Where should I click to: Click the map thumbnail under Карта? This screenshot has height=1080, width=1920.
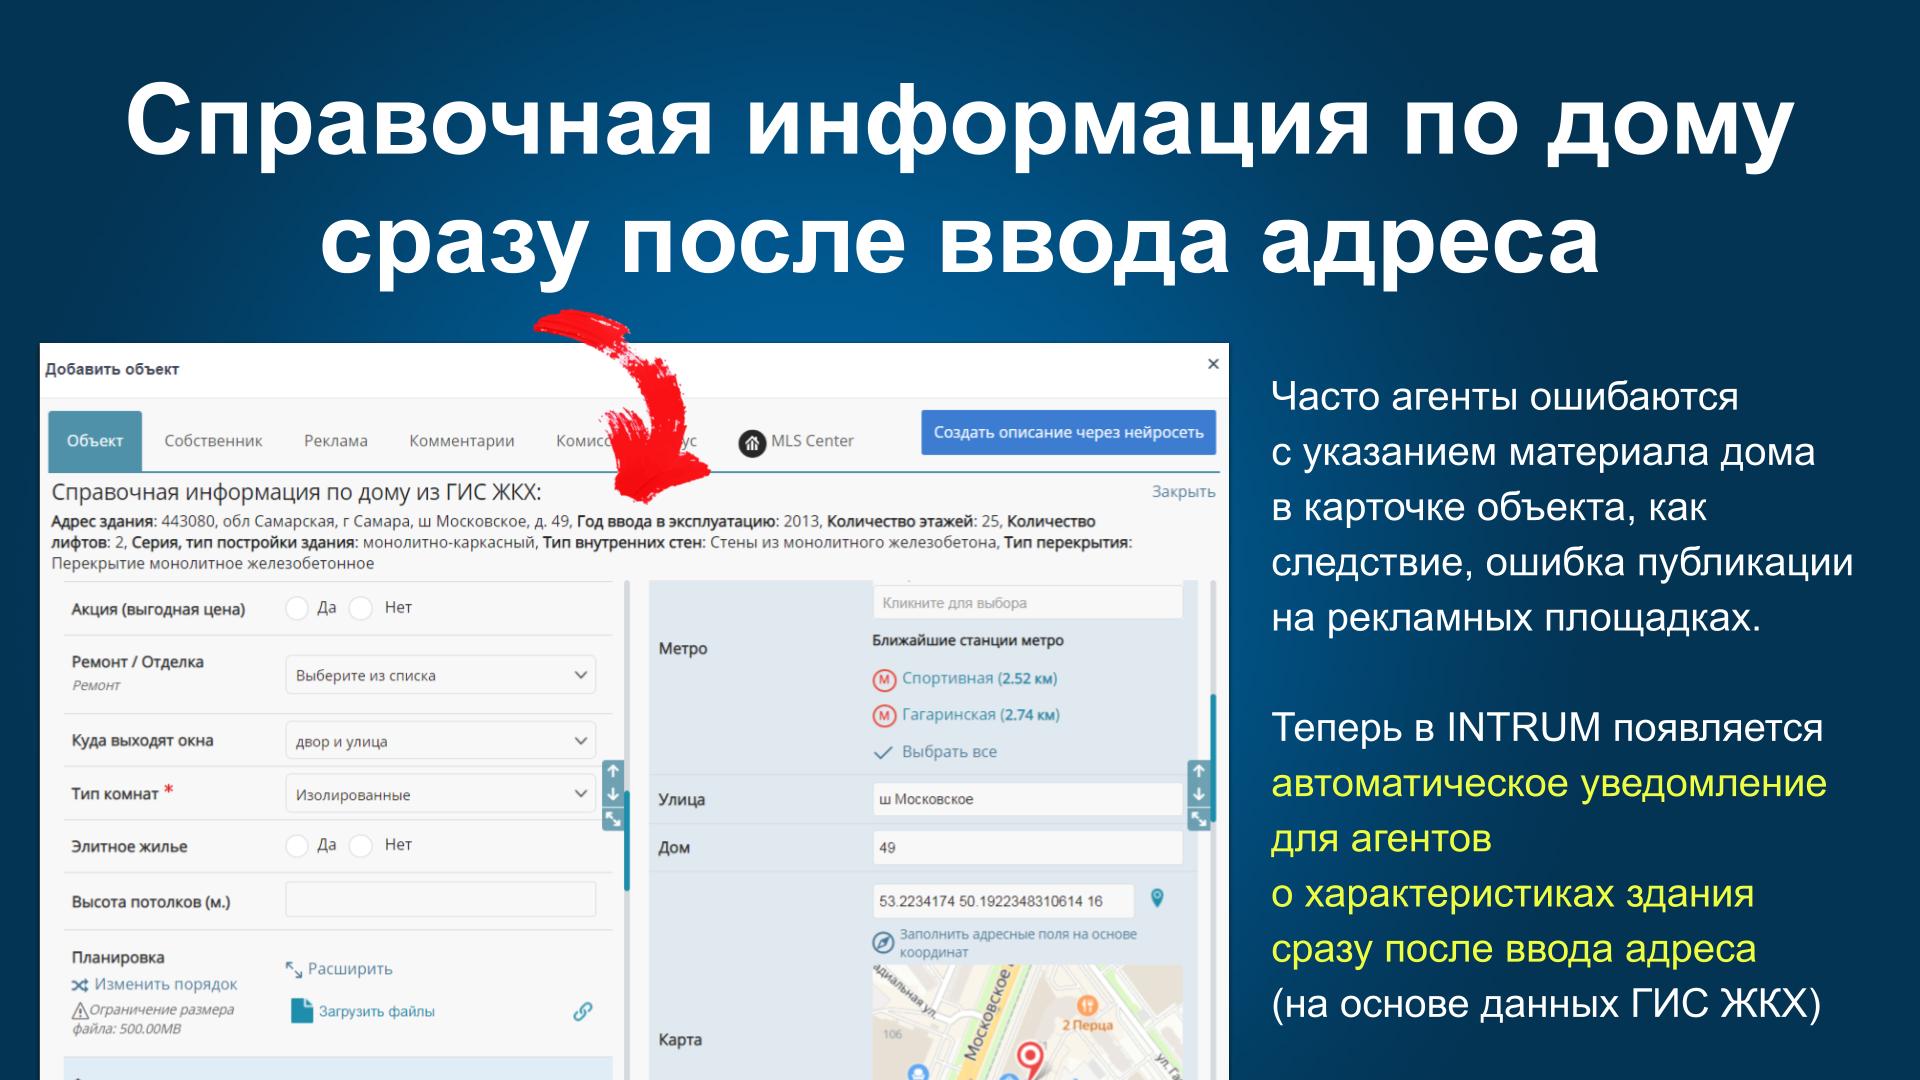tap(1027, 1022)
